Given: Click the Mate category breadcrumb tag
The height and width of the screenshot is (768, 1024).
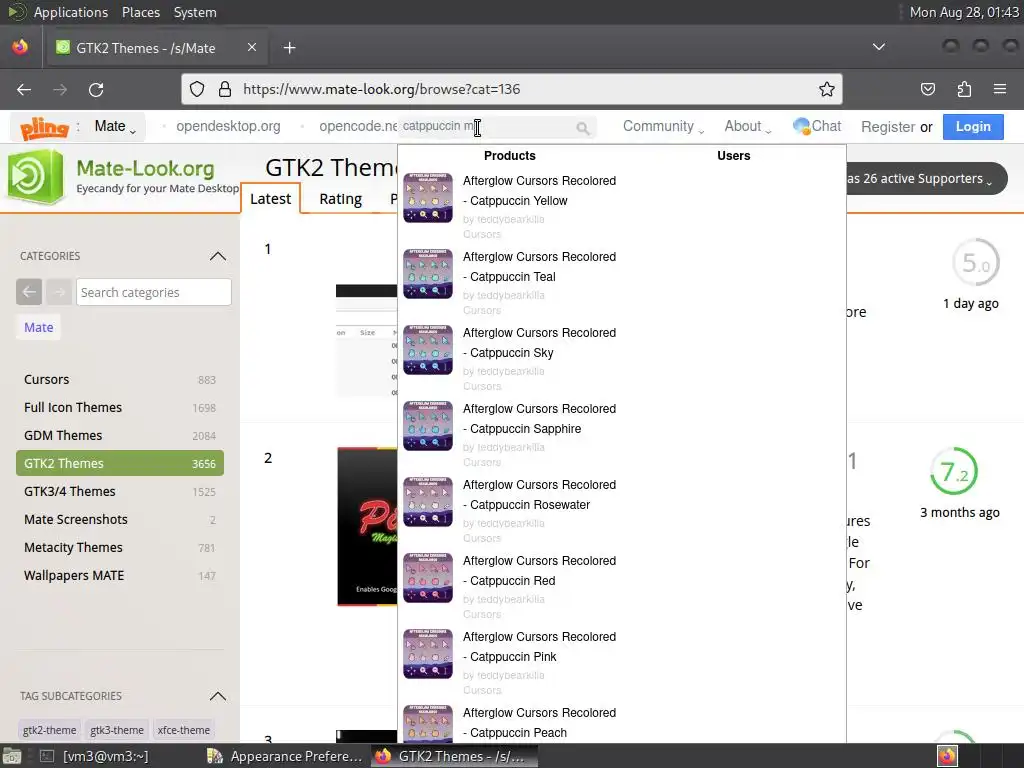Looking at the screenshot, I should [39, 327].
